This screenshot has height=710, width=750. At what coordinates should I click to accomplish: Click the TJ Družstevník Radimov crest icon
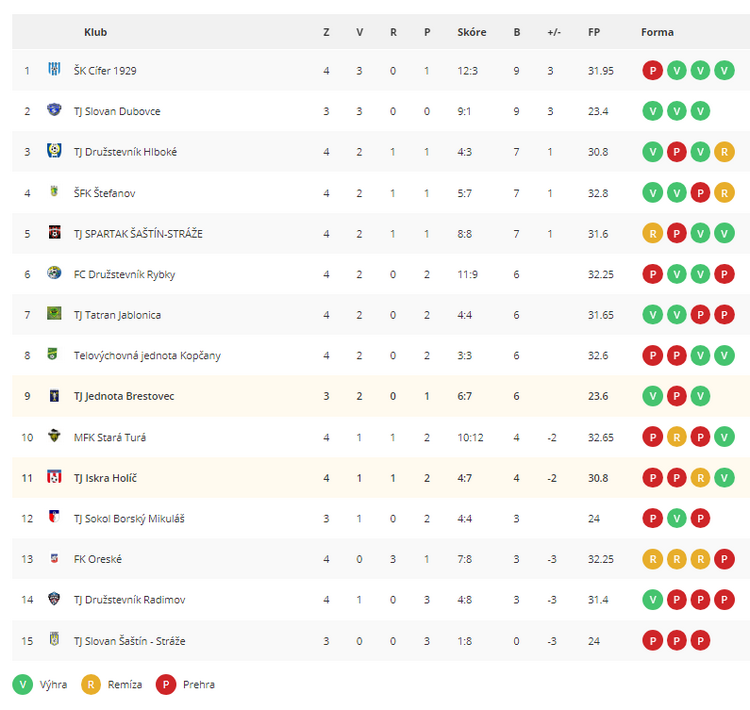[54, 599]
